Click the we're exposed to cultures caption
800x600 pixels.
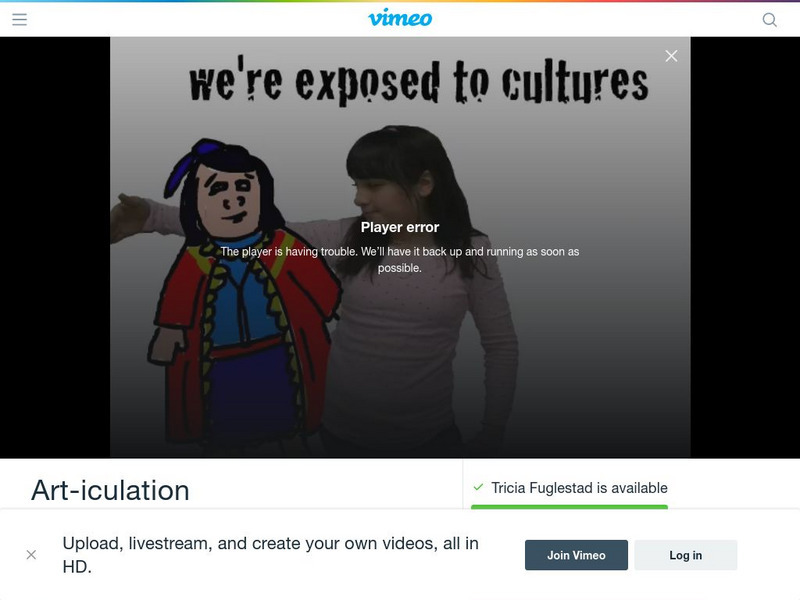[418, 81]
